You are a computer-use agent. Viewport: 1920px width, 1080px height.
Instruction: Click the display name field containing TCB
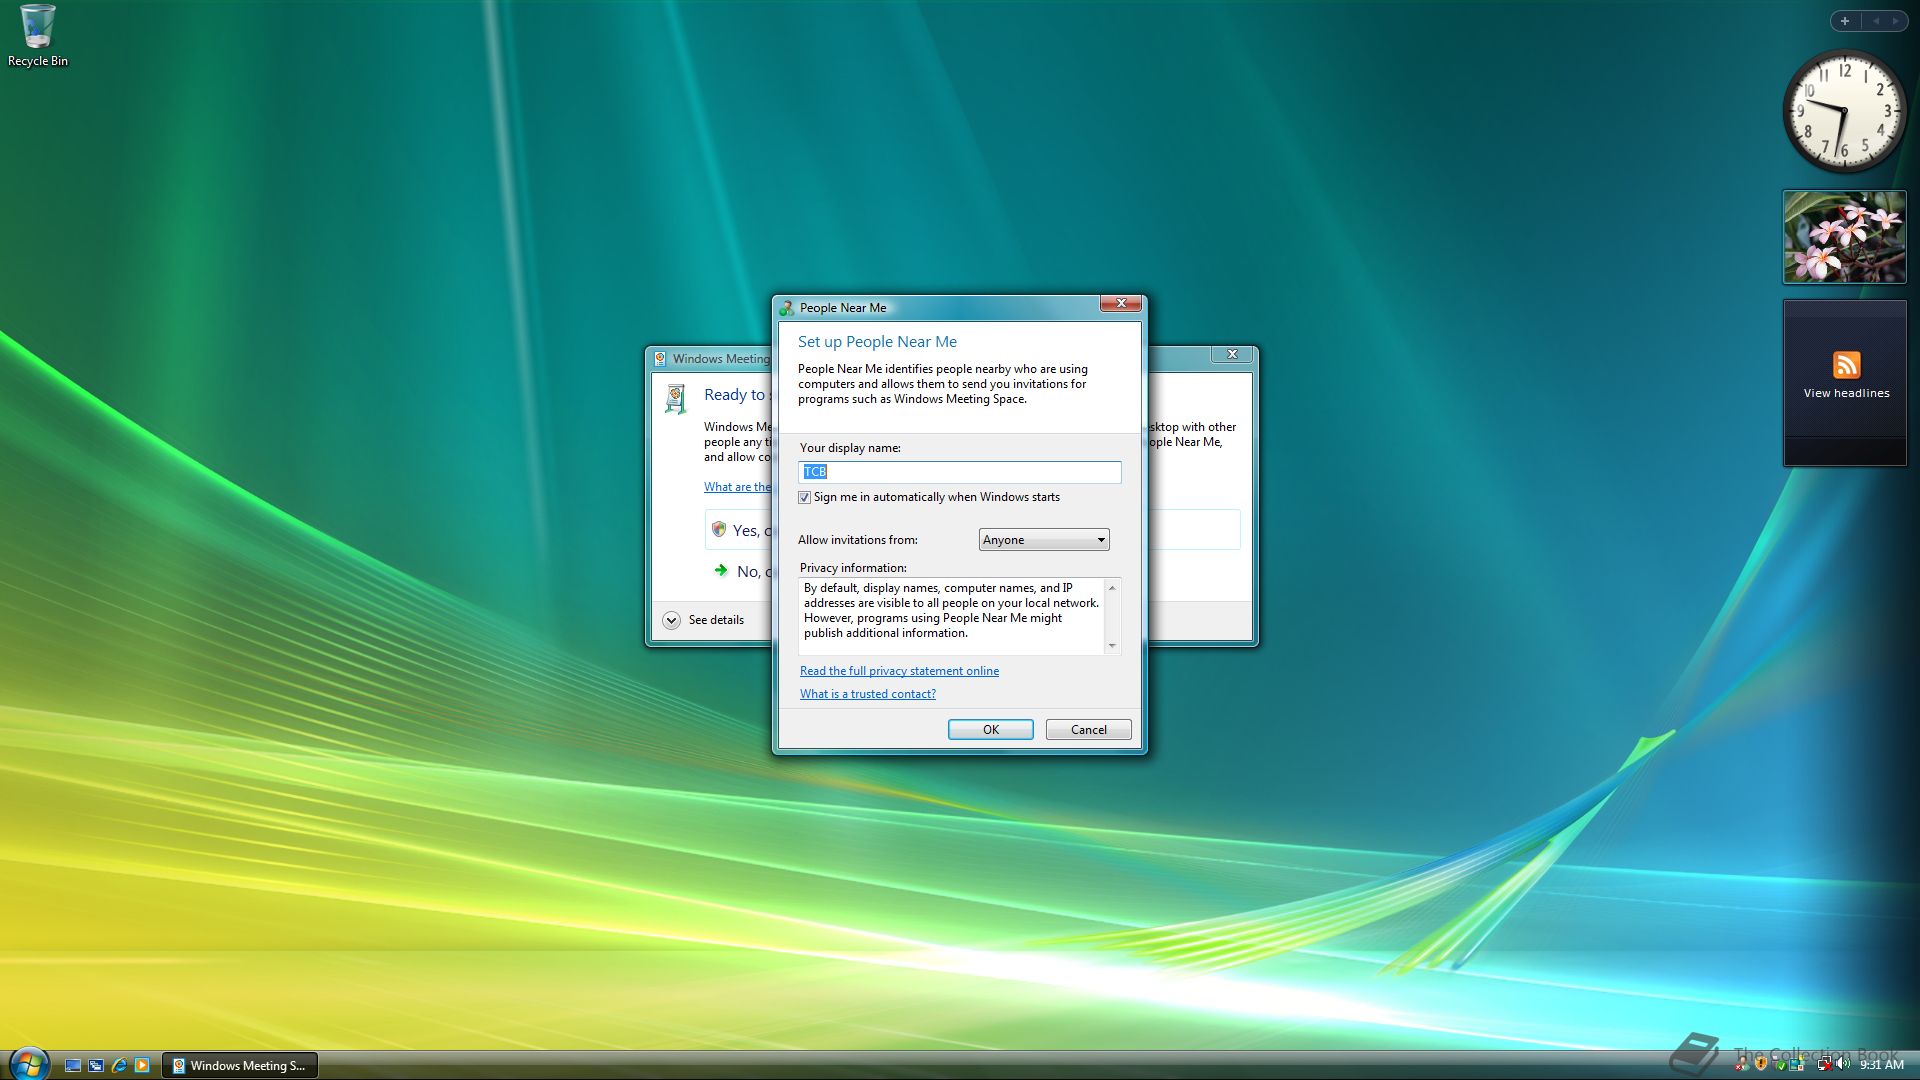coord(960,472)
